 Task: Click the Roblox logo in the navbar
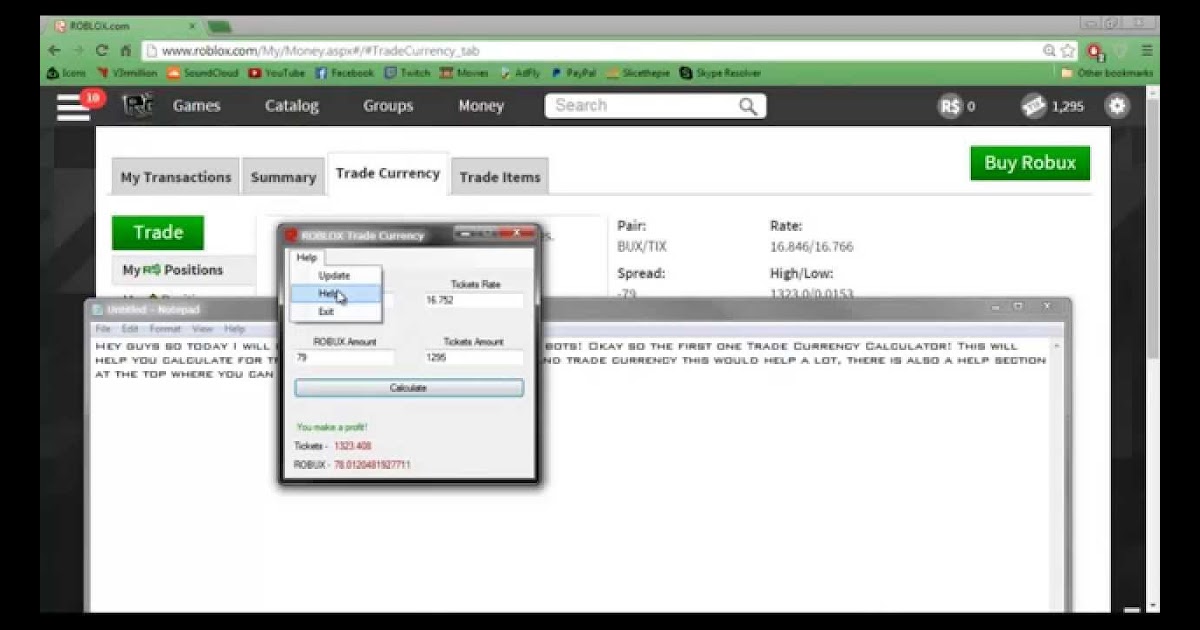coord(137,105)
